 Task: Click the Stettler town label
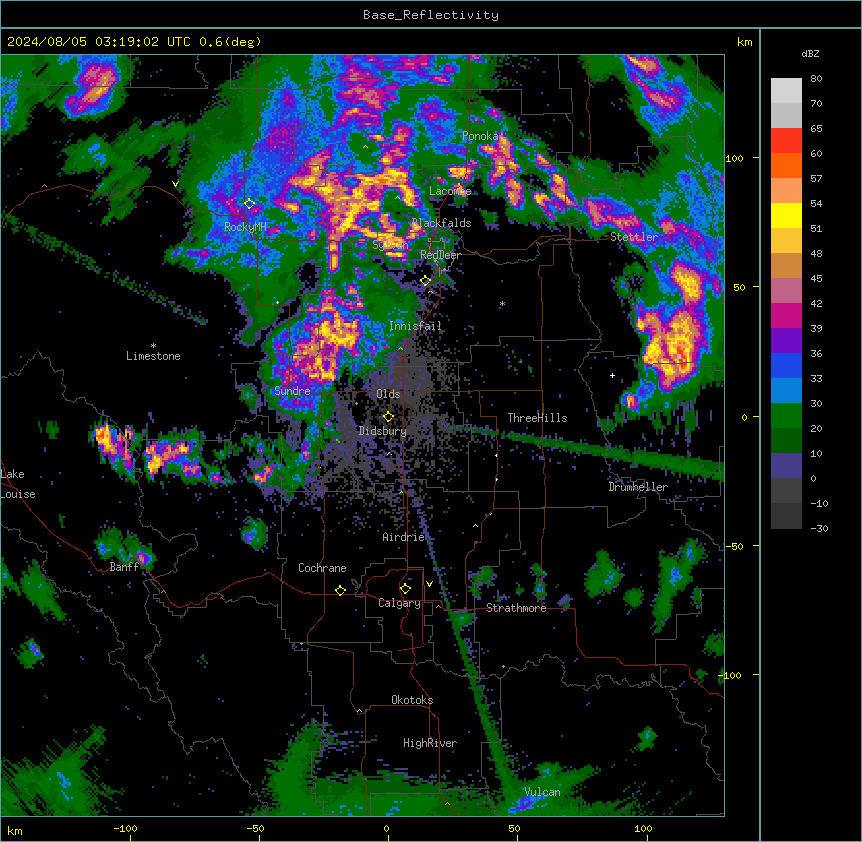(x=634, y=237)
